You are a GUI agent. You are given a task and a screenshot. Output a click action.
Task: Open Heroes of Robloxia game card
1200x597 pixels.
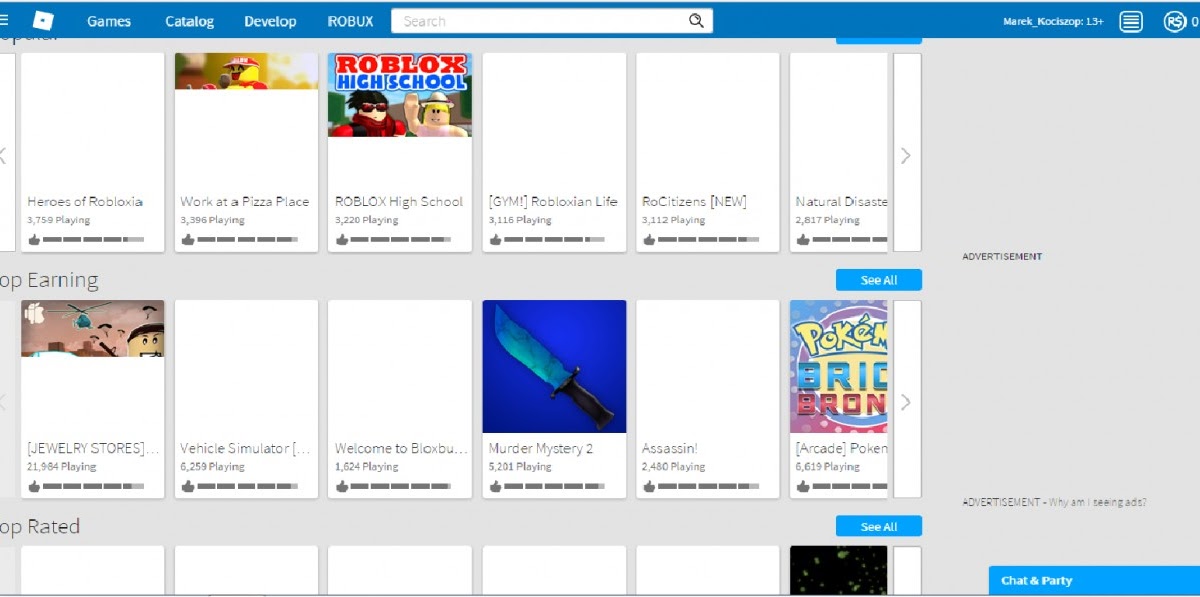(92, 152)
